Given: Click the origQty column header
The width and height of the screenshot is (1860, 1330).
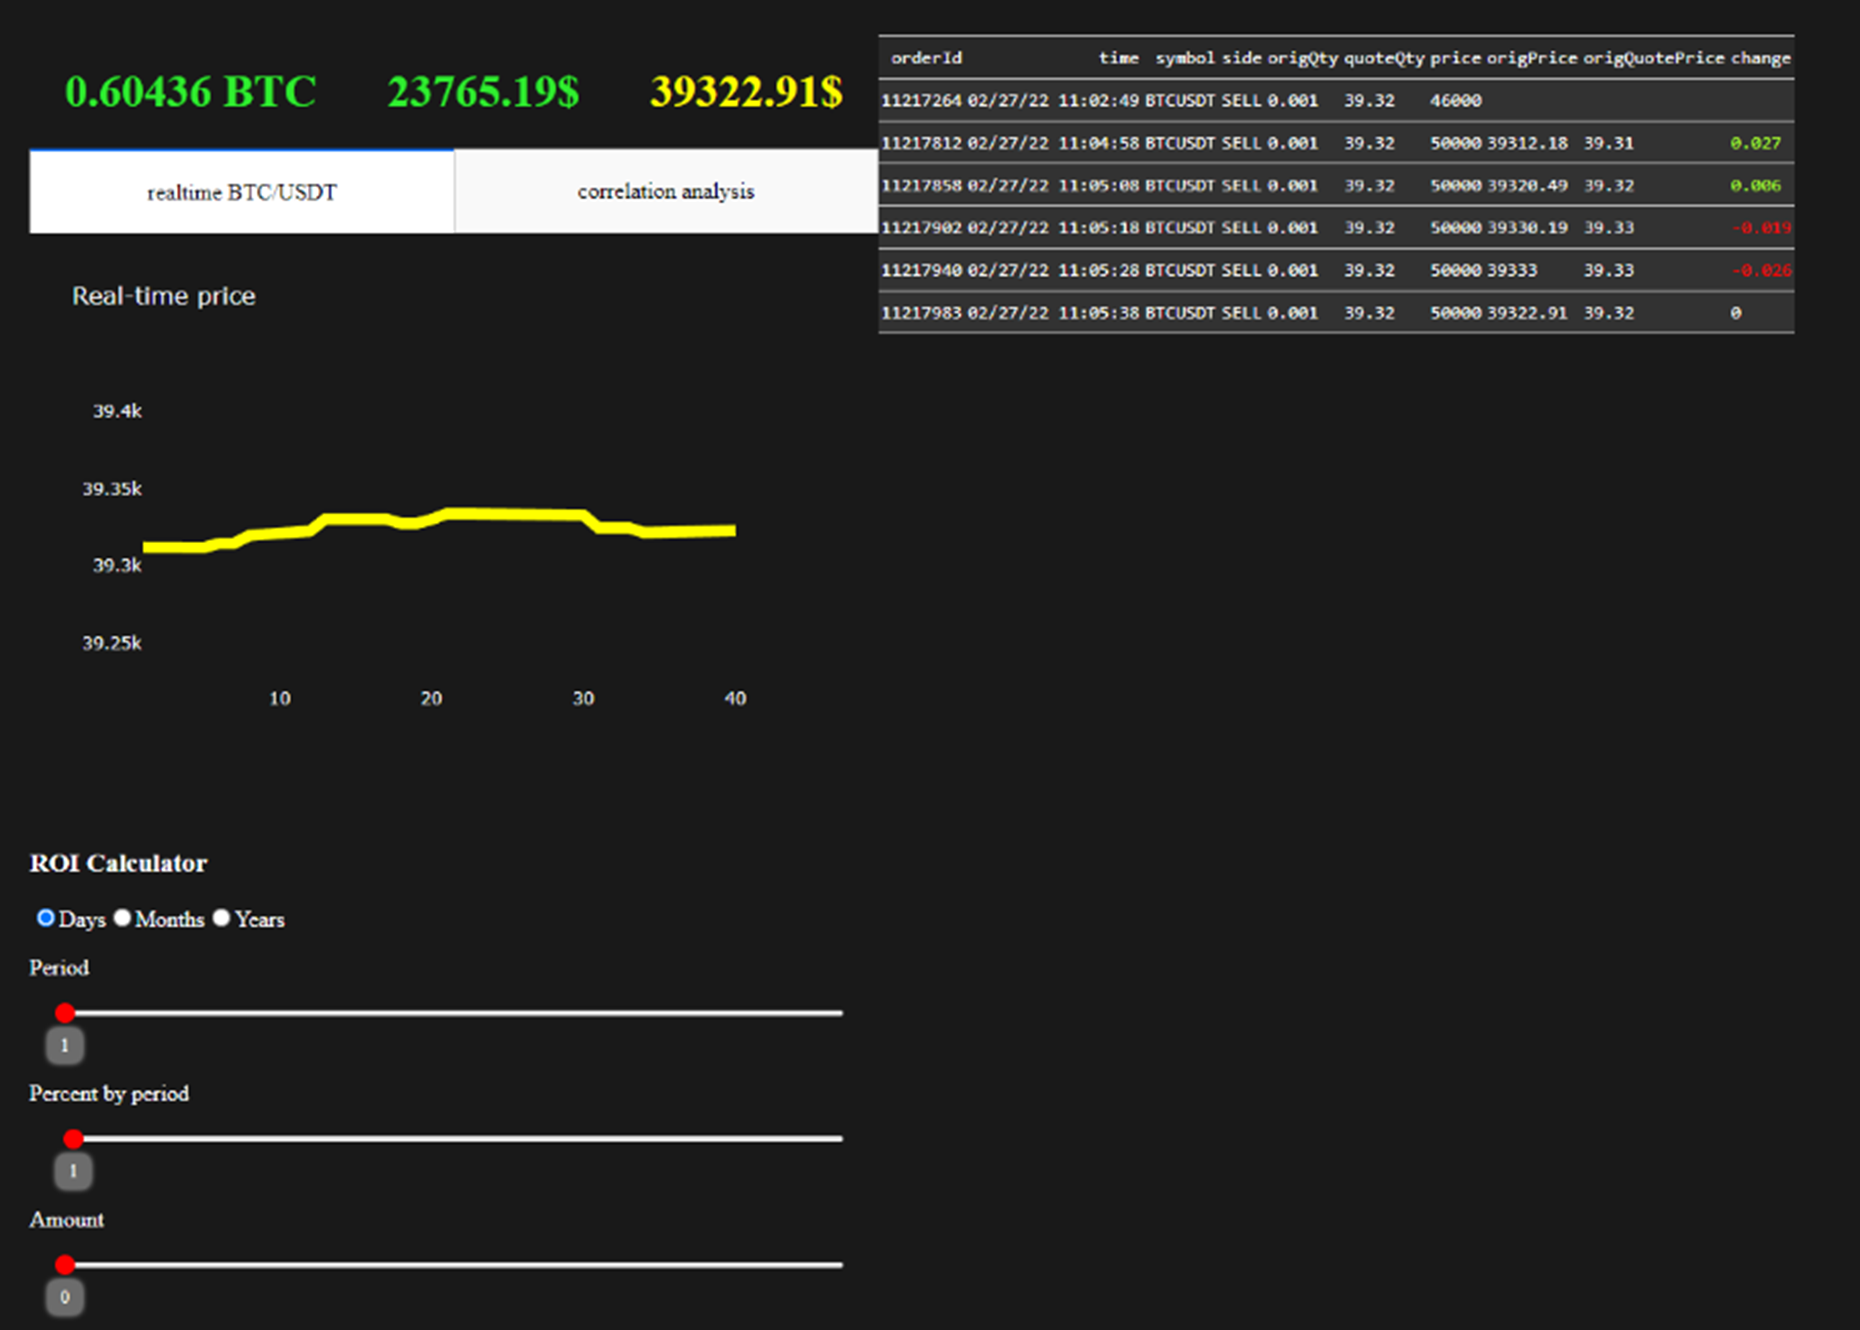Looking at the screenshot, I should pyautogui.click(x=1302, y=58).
